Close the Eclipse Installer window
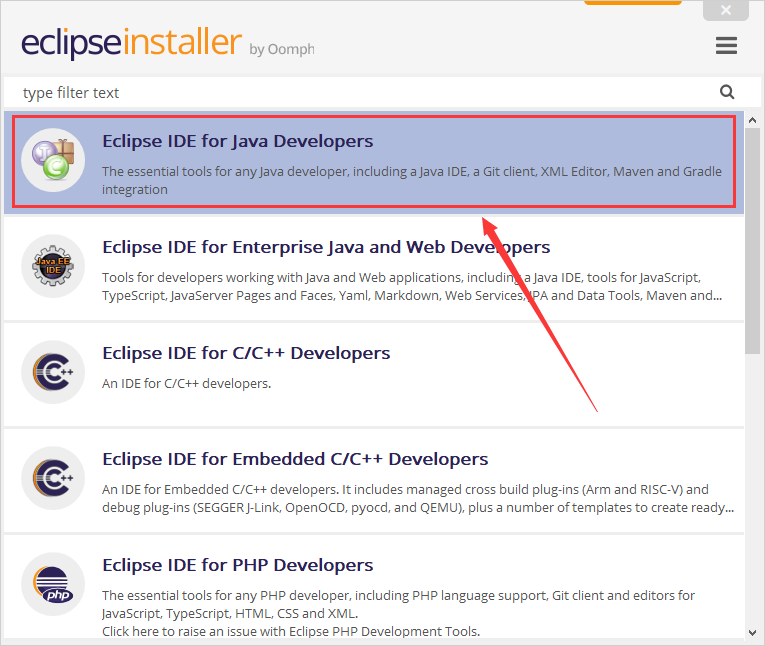 point(727,10)
